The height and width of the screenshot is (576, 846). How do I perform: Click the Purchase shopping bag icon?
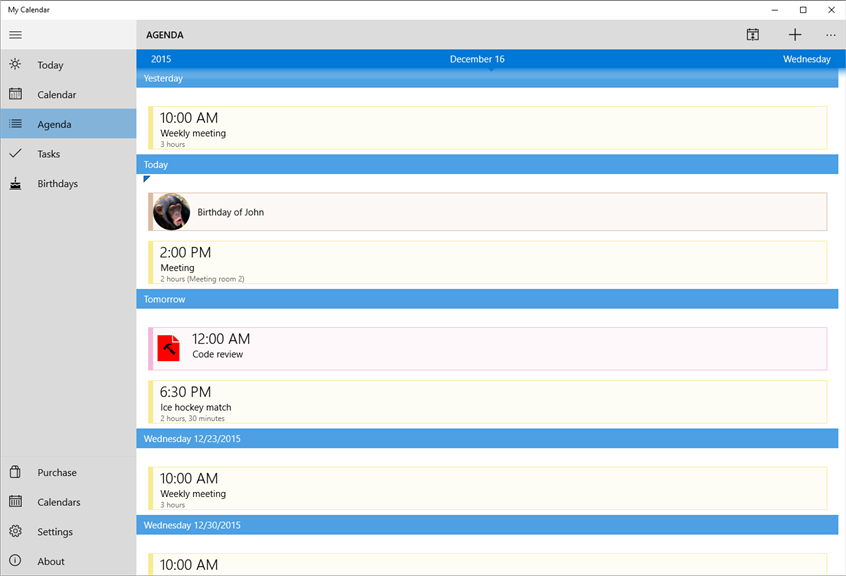pos(15,472)
